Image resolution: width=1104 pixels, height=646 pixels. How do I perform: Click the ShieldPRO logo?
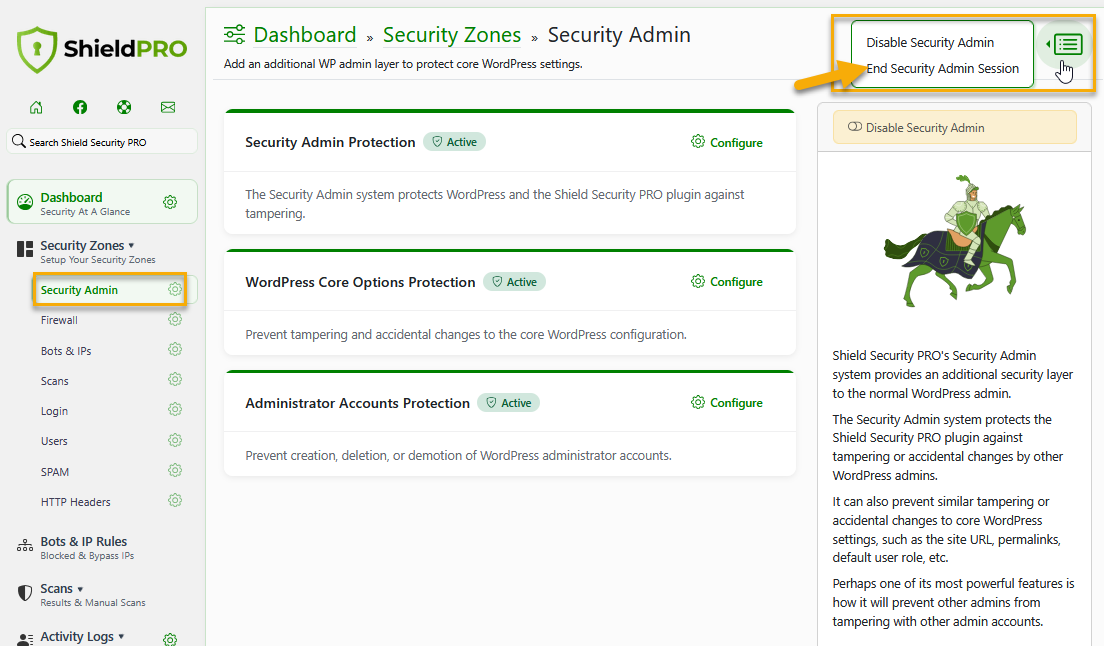tap(102, 49)
